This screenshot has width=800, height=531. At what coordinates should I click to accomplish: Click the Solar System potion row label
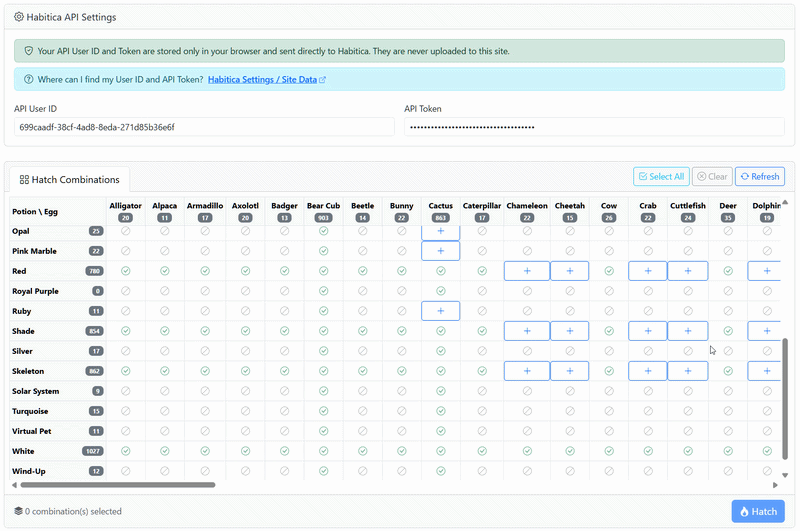[x=36, y=391]
